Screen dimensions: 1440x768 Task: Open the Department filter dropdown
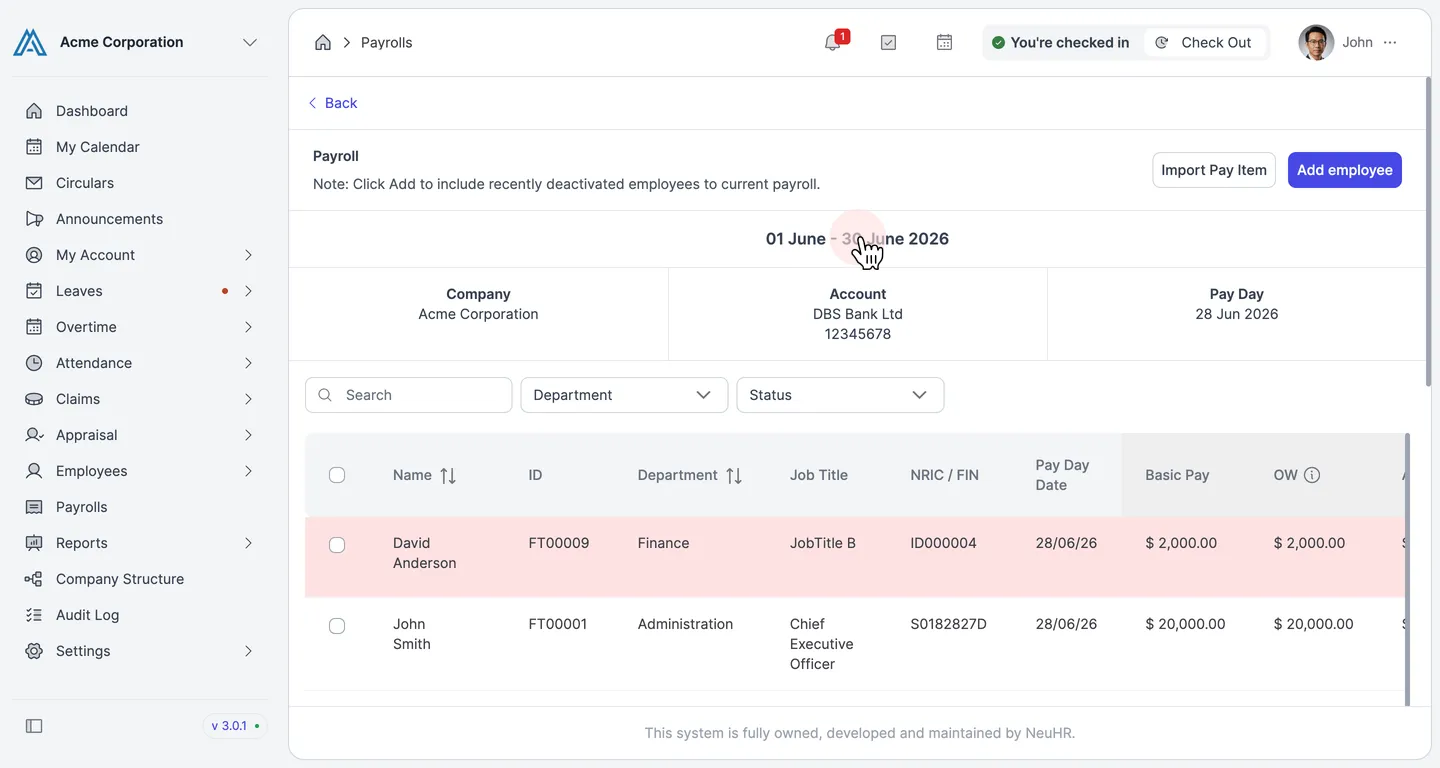click(624, 395)
